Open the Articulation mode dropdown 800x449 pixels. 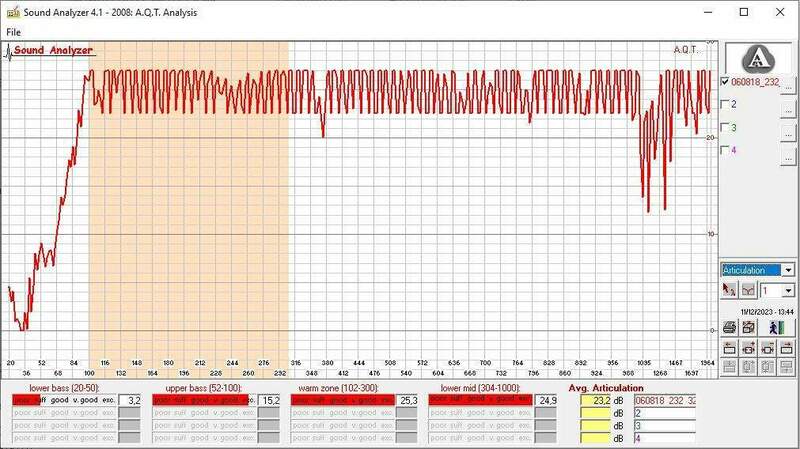tap(788, 270)
